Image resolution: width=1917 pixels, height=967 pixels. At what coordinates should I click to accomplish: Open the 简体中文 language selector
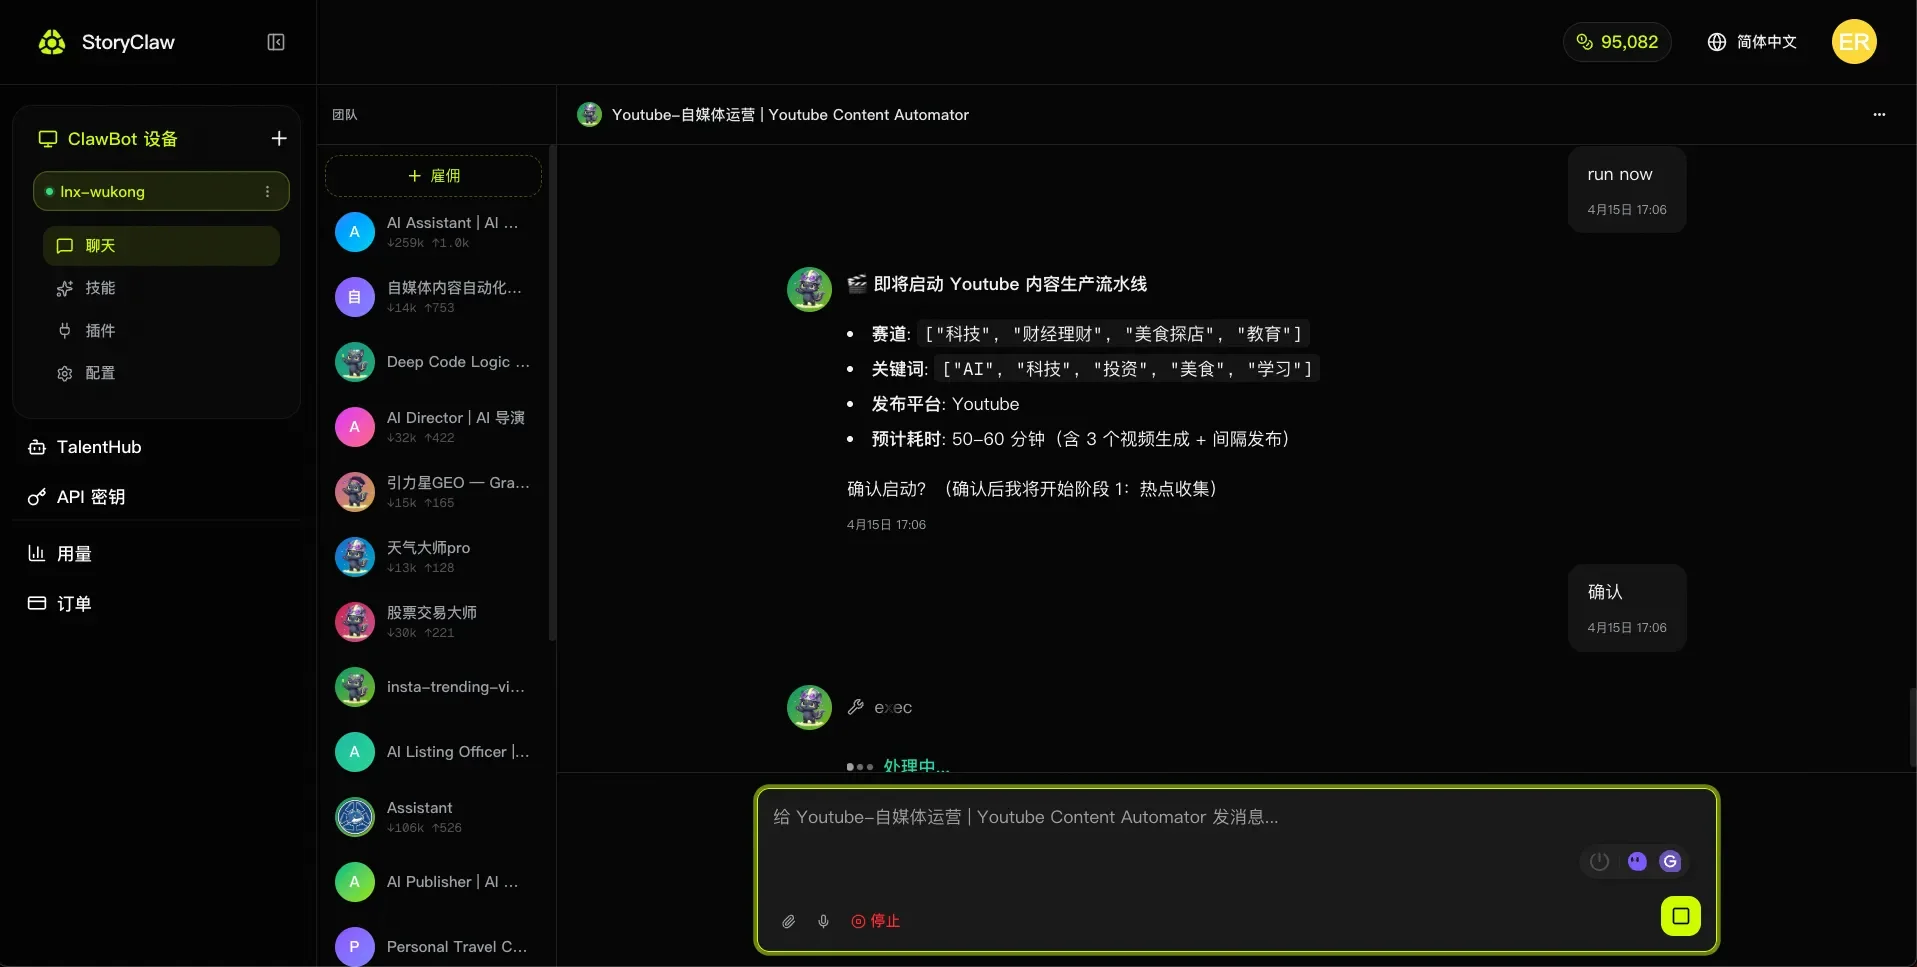(1752, 42)
